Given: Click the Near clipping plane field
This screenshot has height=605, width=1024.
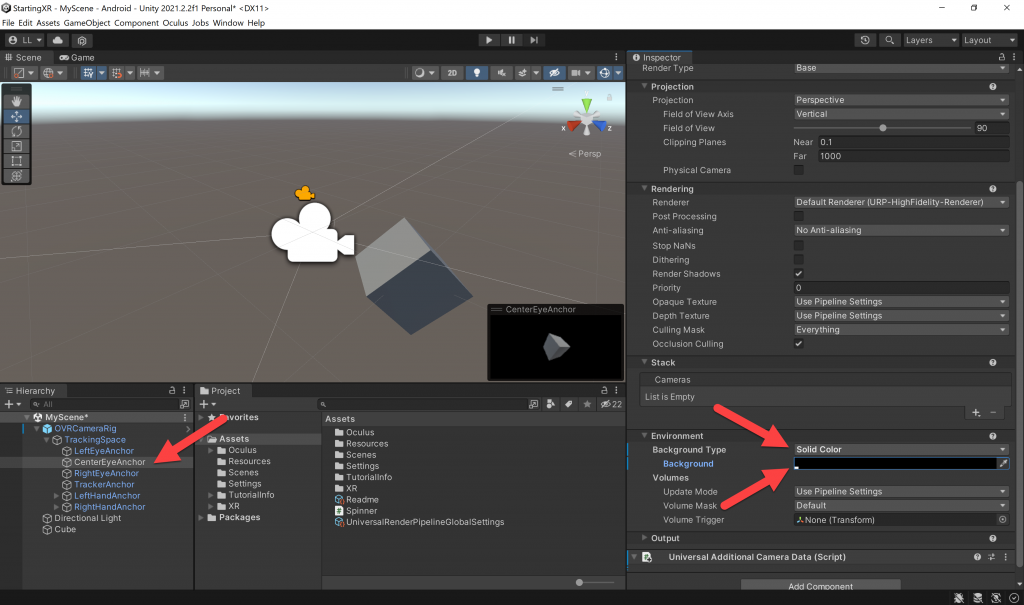Looking at the screenshot, I should tap(914, 142).
